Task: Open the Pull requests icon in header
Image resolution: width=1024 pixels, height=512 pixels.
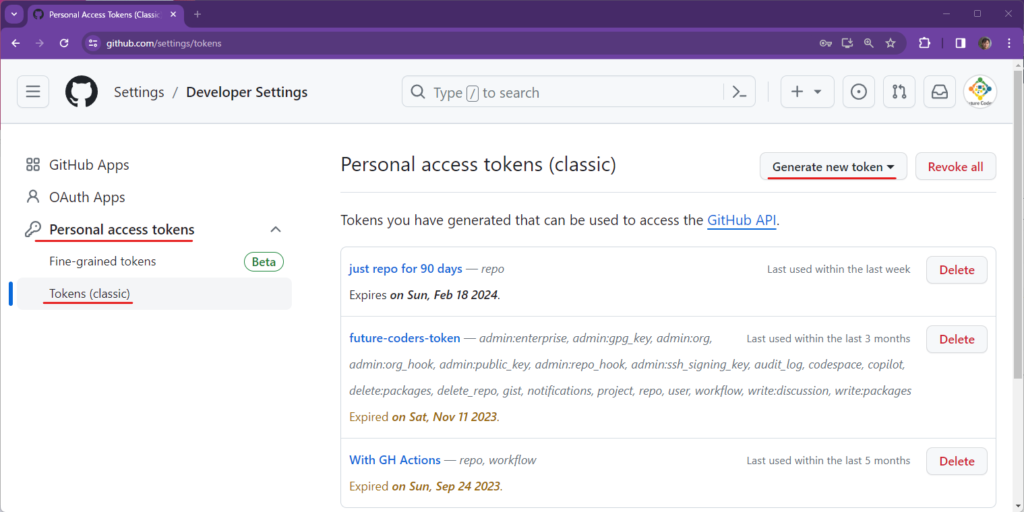Action: 899,92
